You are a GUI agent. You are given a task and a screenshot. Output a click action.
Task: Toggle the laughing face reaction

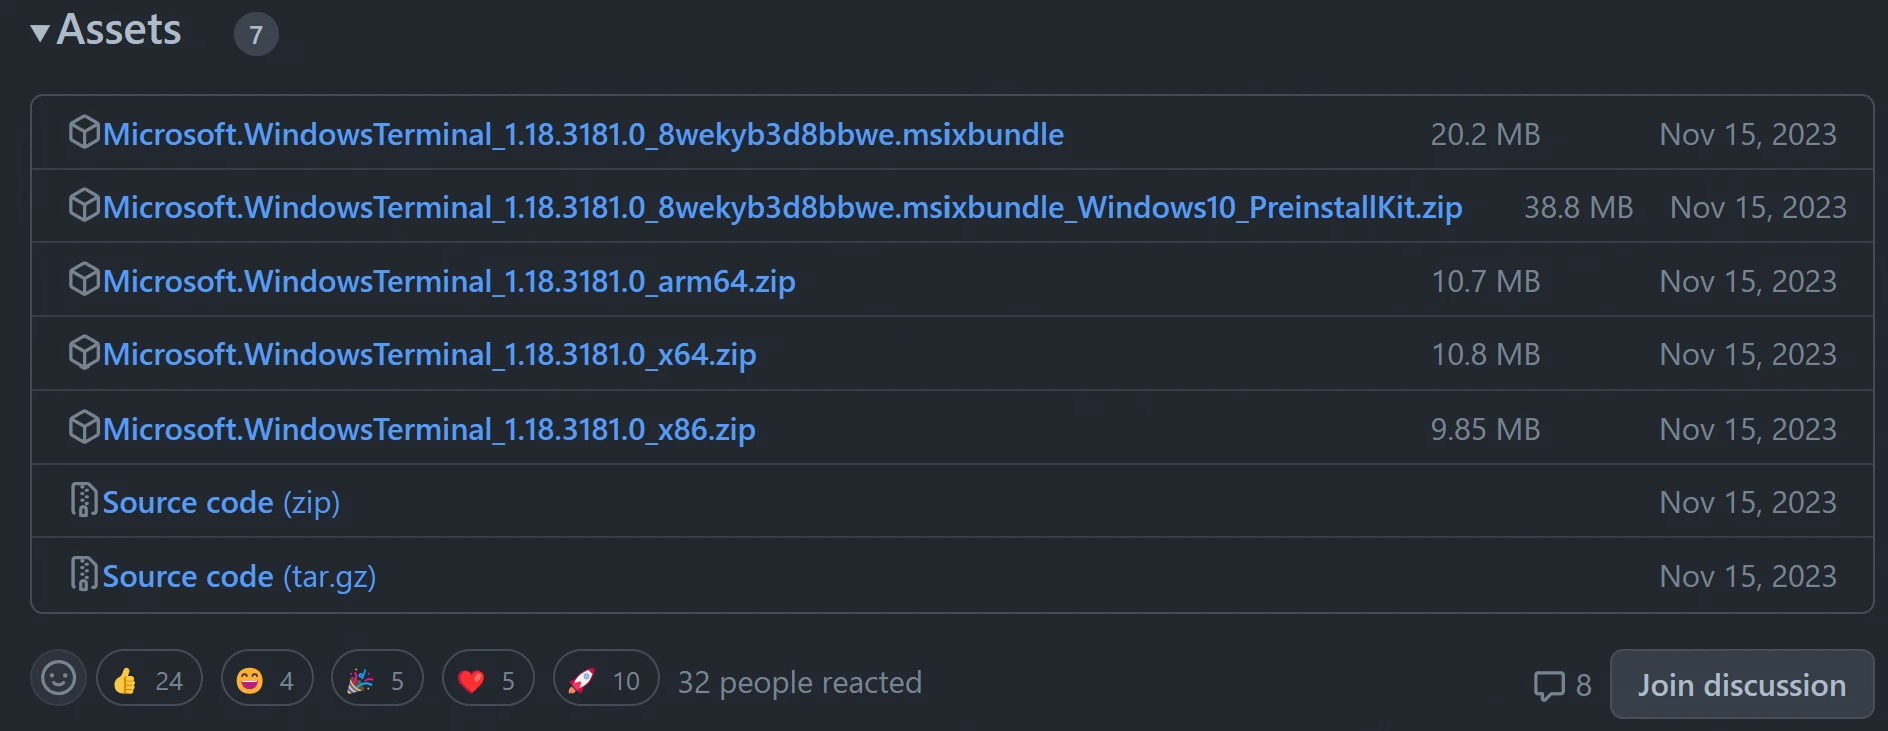(266, 681)
